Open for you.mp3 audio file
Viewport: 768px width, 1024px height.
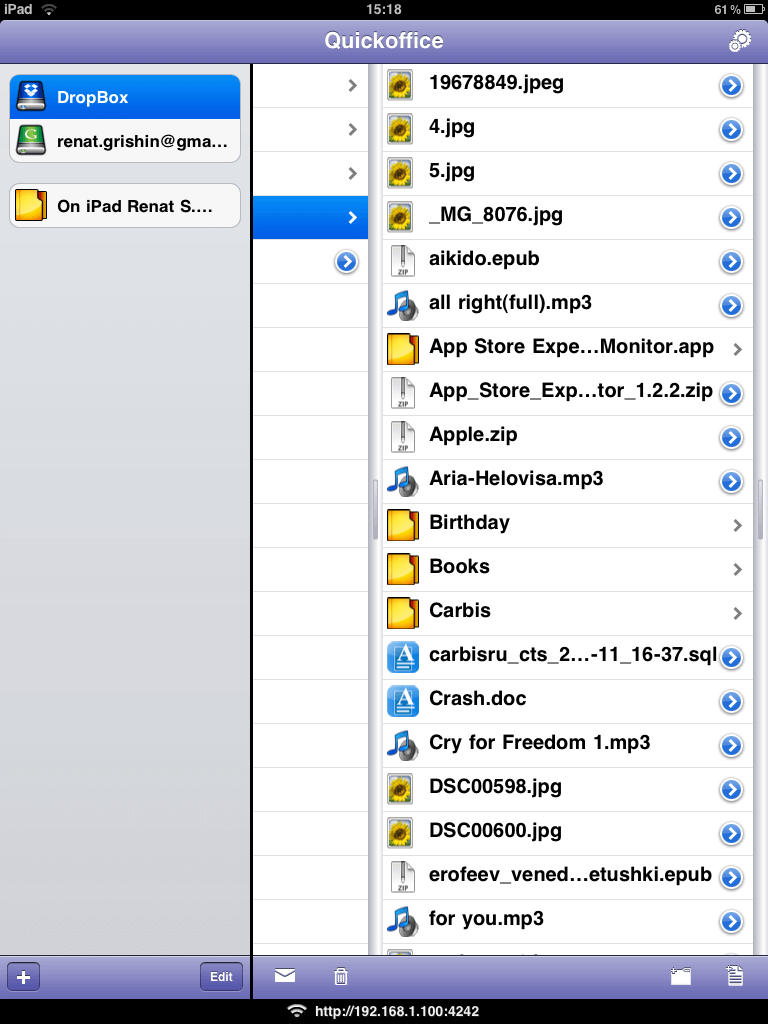pos(568,921)
